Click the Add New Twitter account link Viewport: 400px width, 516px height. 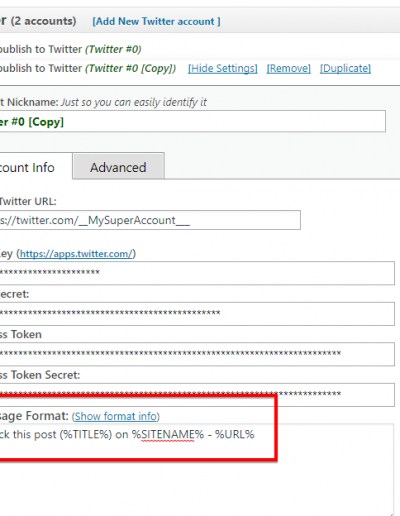[156, 22]
